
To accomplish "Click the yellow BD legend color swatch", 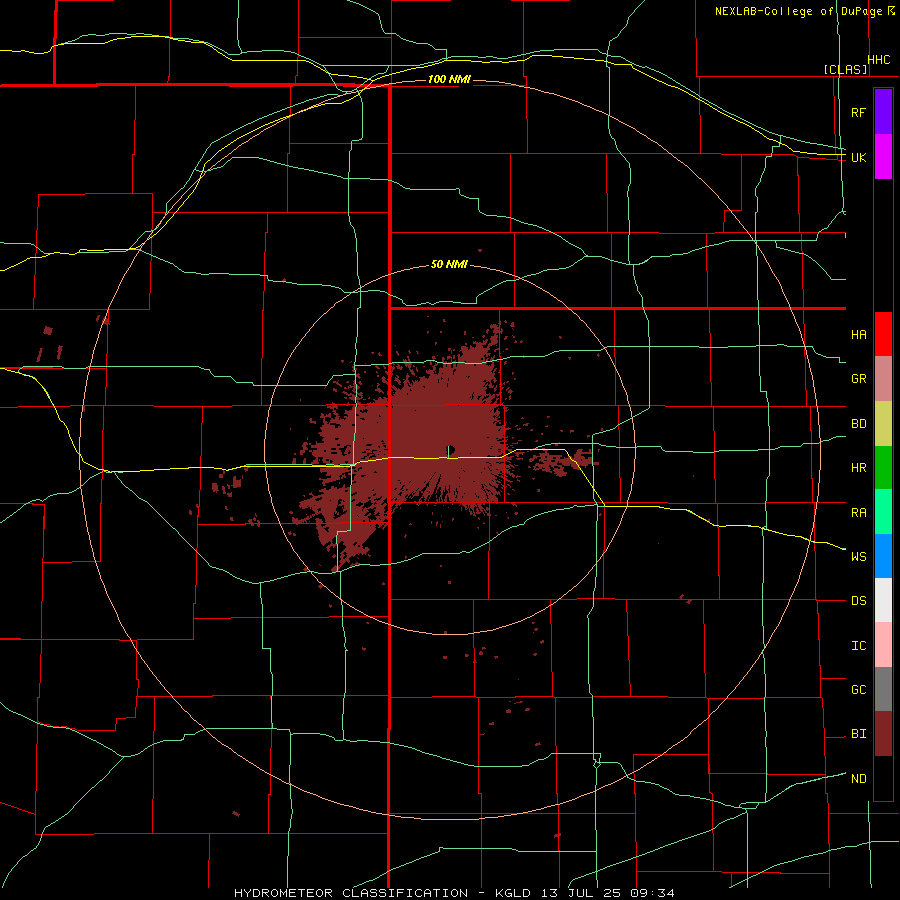I will click(883, 424).
